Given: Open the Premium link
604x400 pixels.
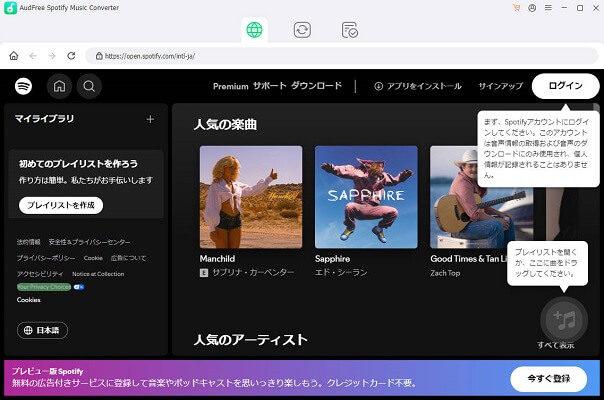Looking at the screenshot, I should coord(231,86).
